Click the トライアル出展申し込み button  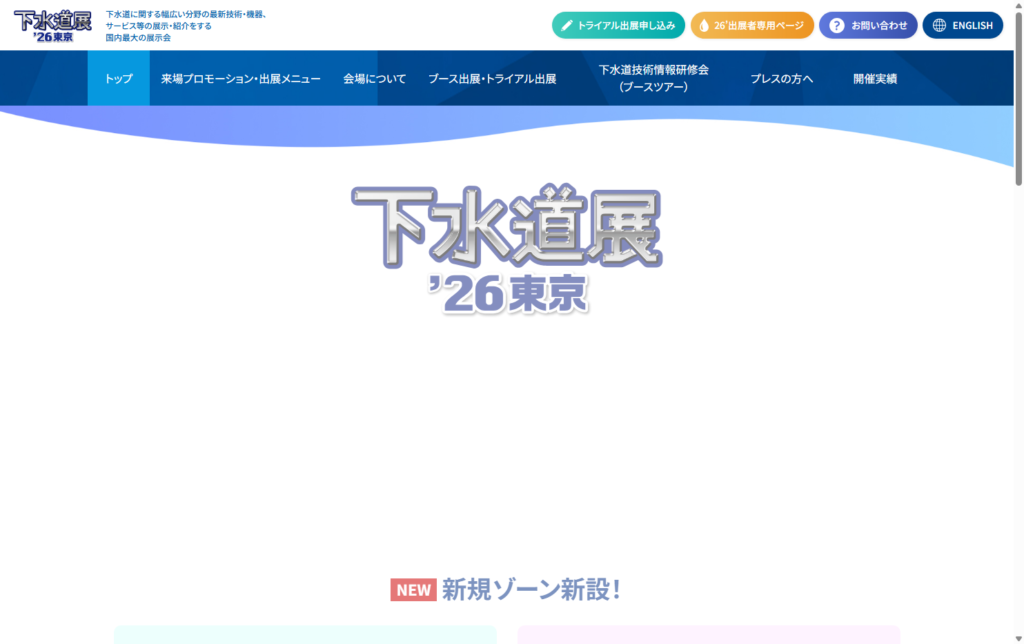click(618, 25)
